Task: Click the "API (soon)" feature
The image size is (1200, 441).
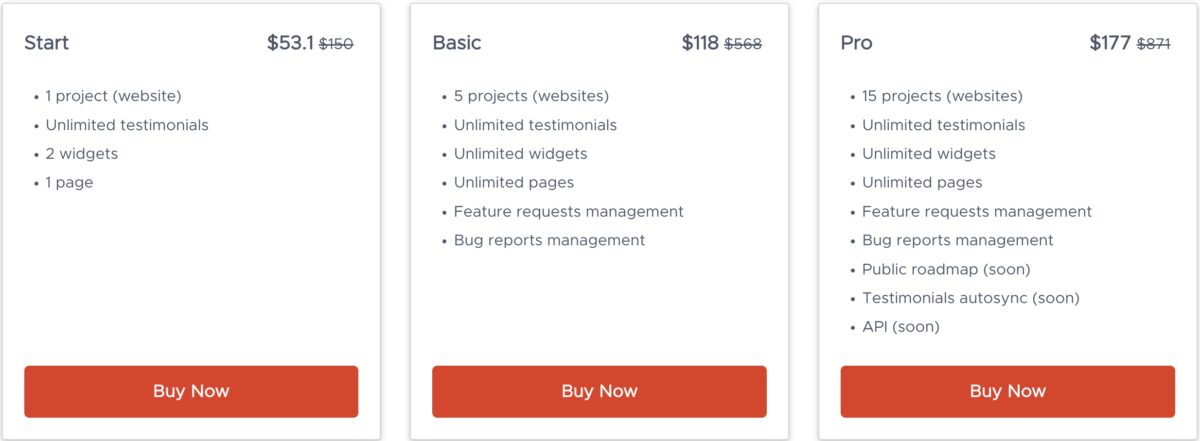Action: pos(900,327)
